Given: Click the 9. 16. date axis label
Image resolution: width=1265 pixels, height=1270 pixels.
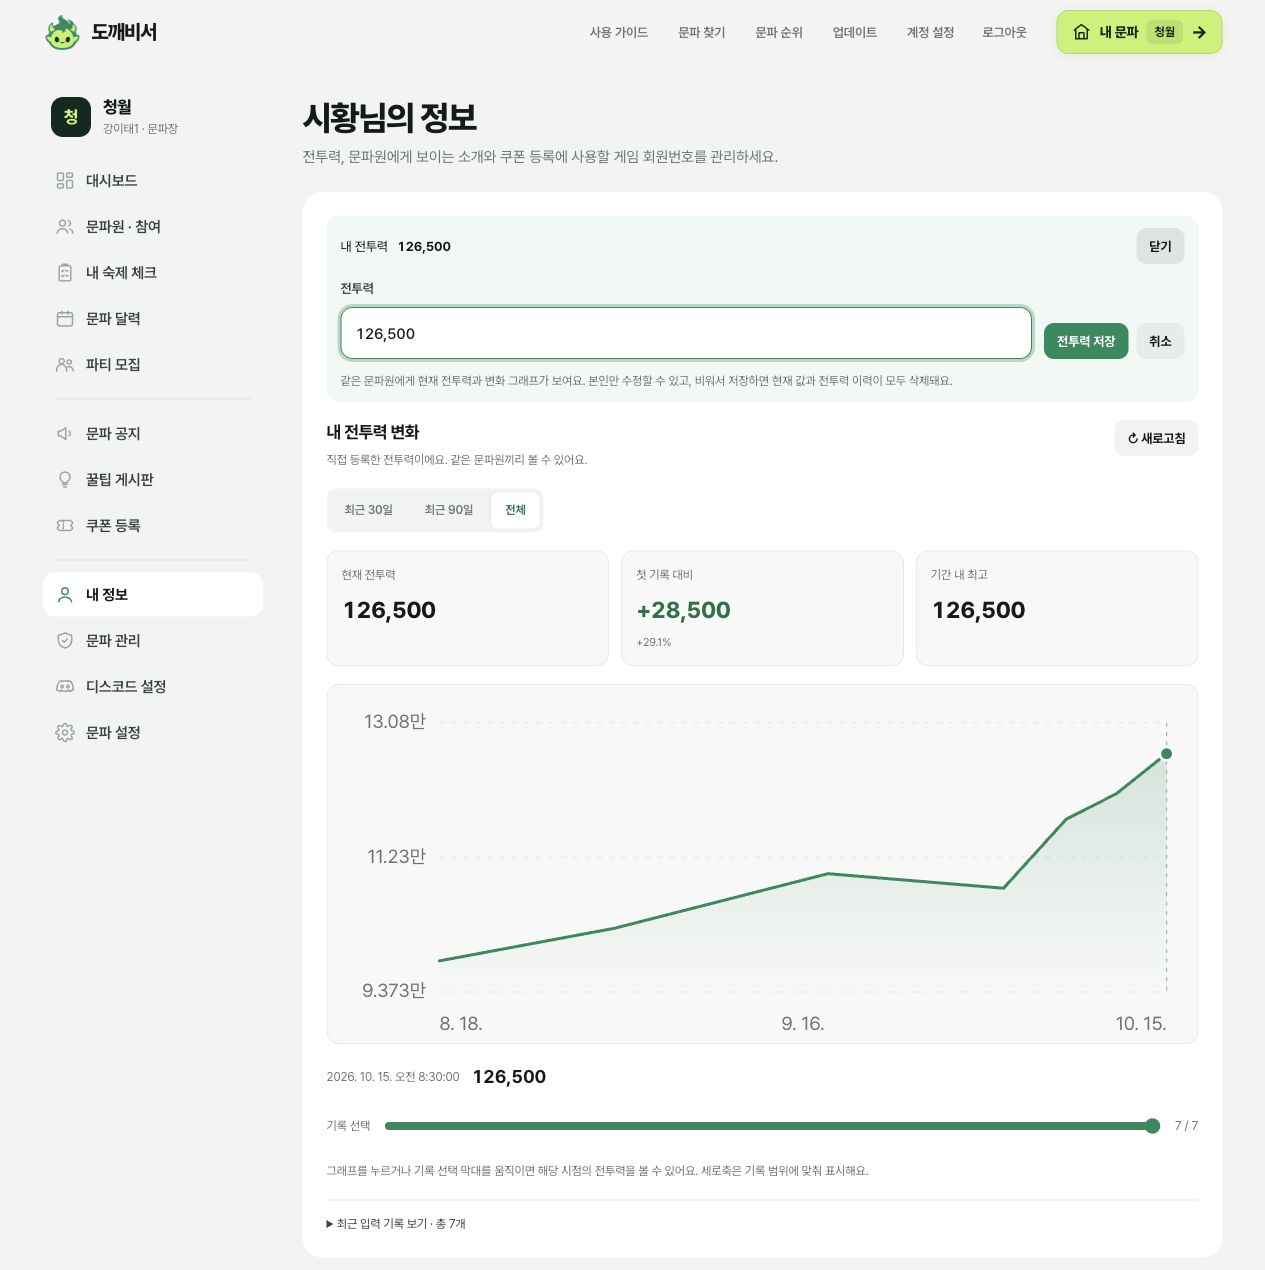Looking at the screenshot, I should coord(803,1024).
